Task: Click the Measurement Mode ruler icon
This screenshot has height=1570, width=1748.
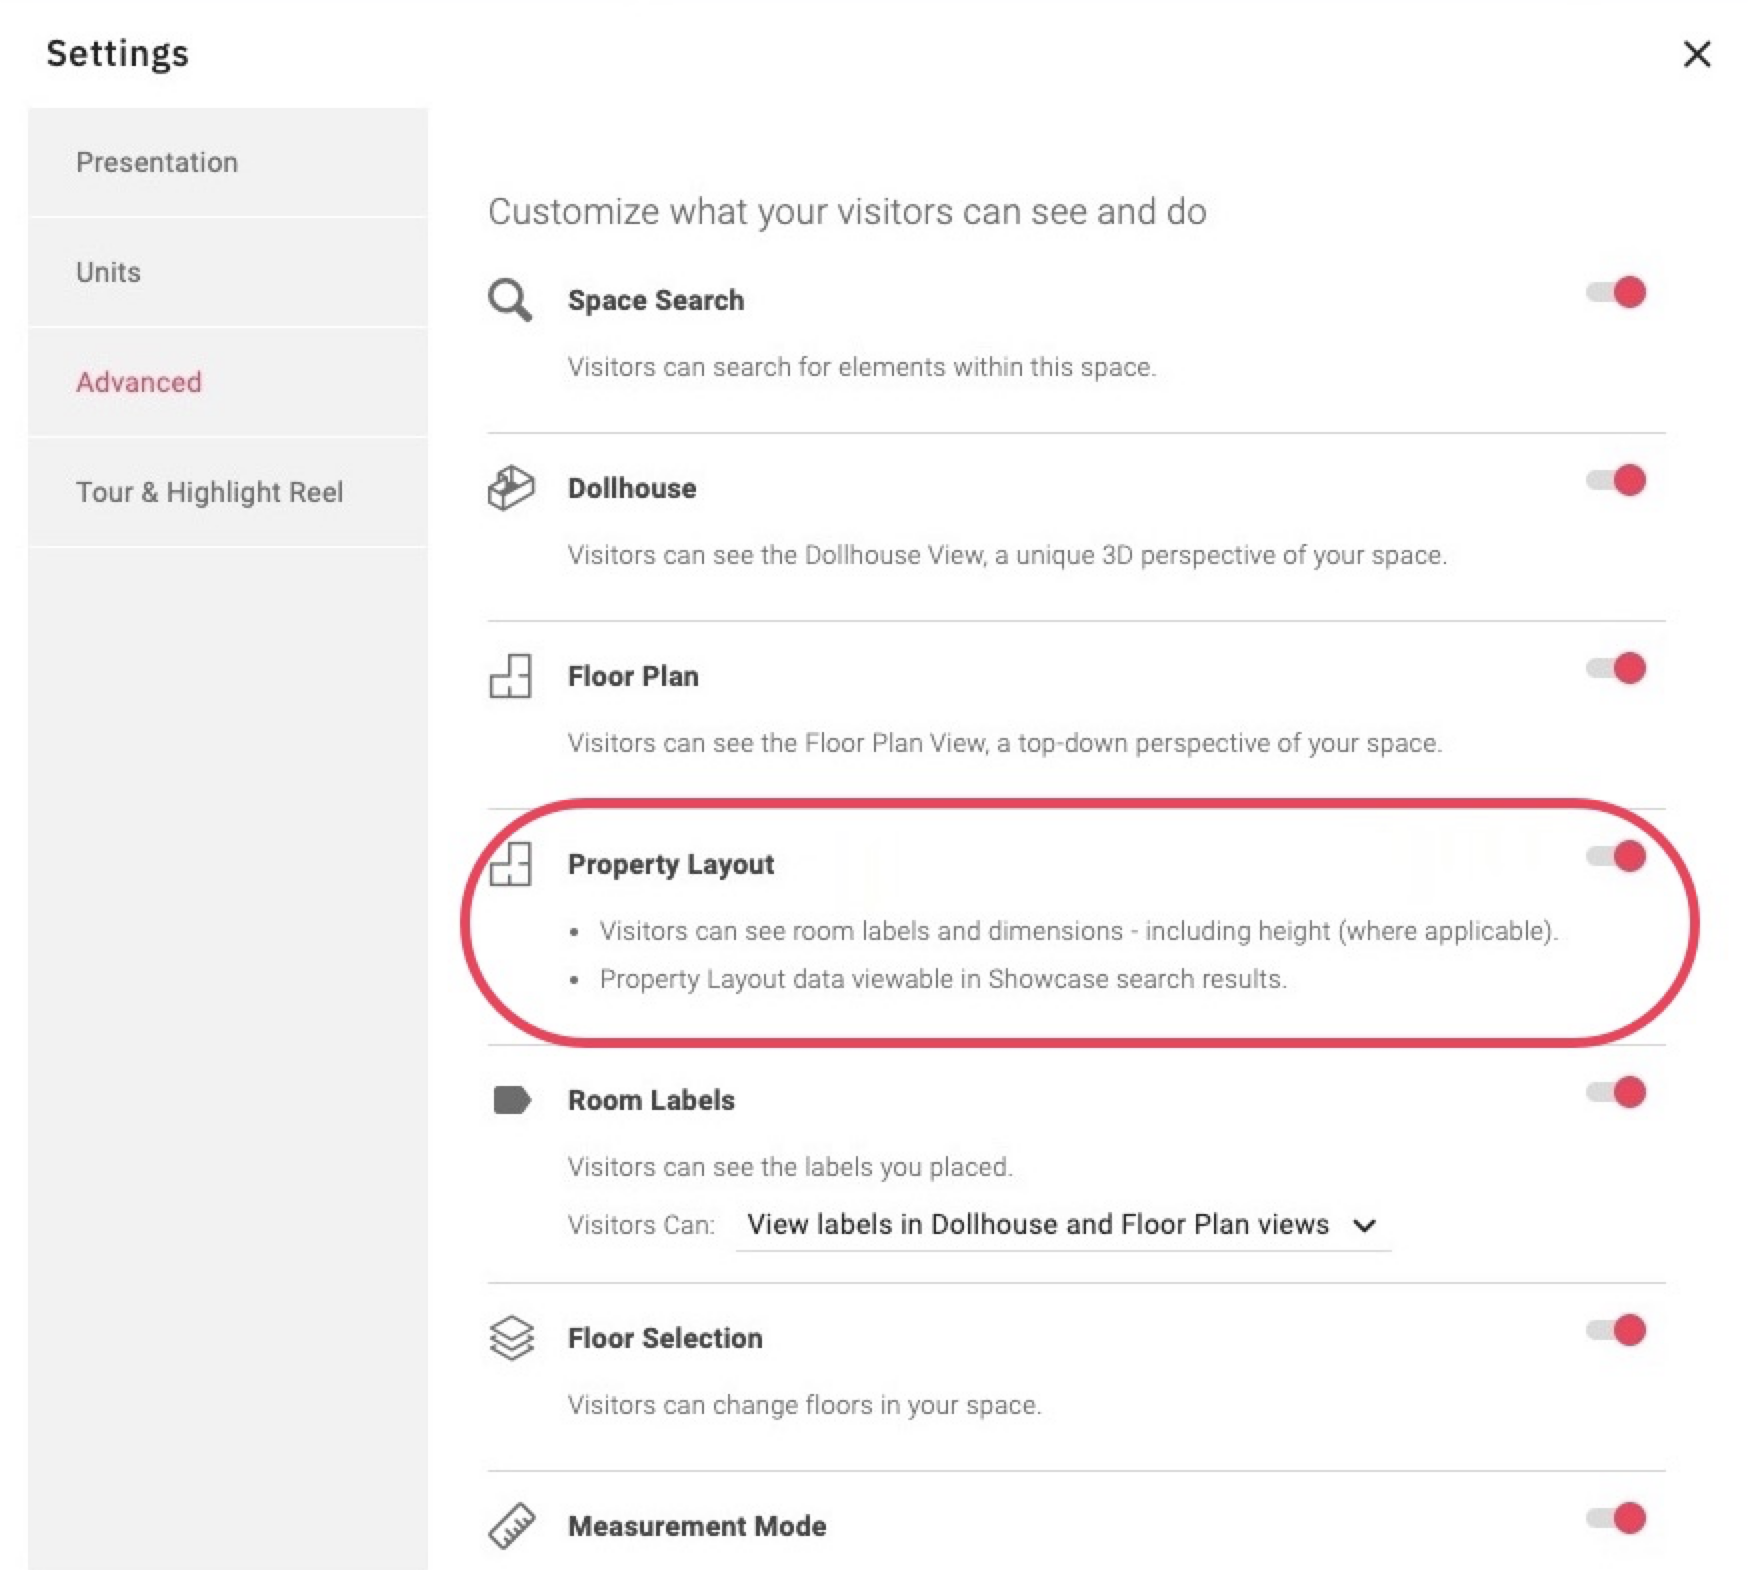Action: [x=512, y=1526]
